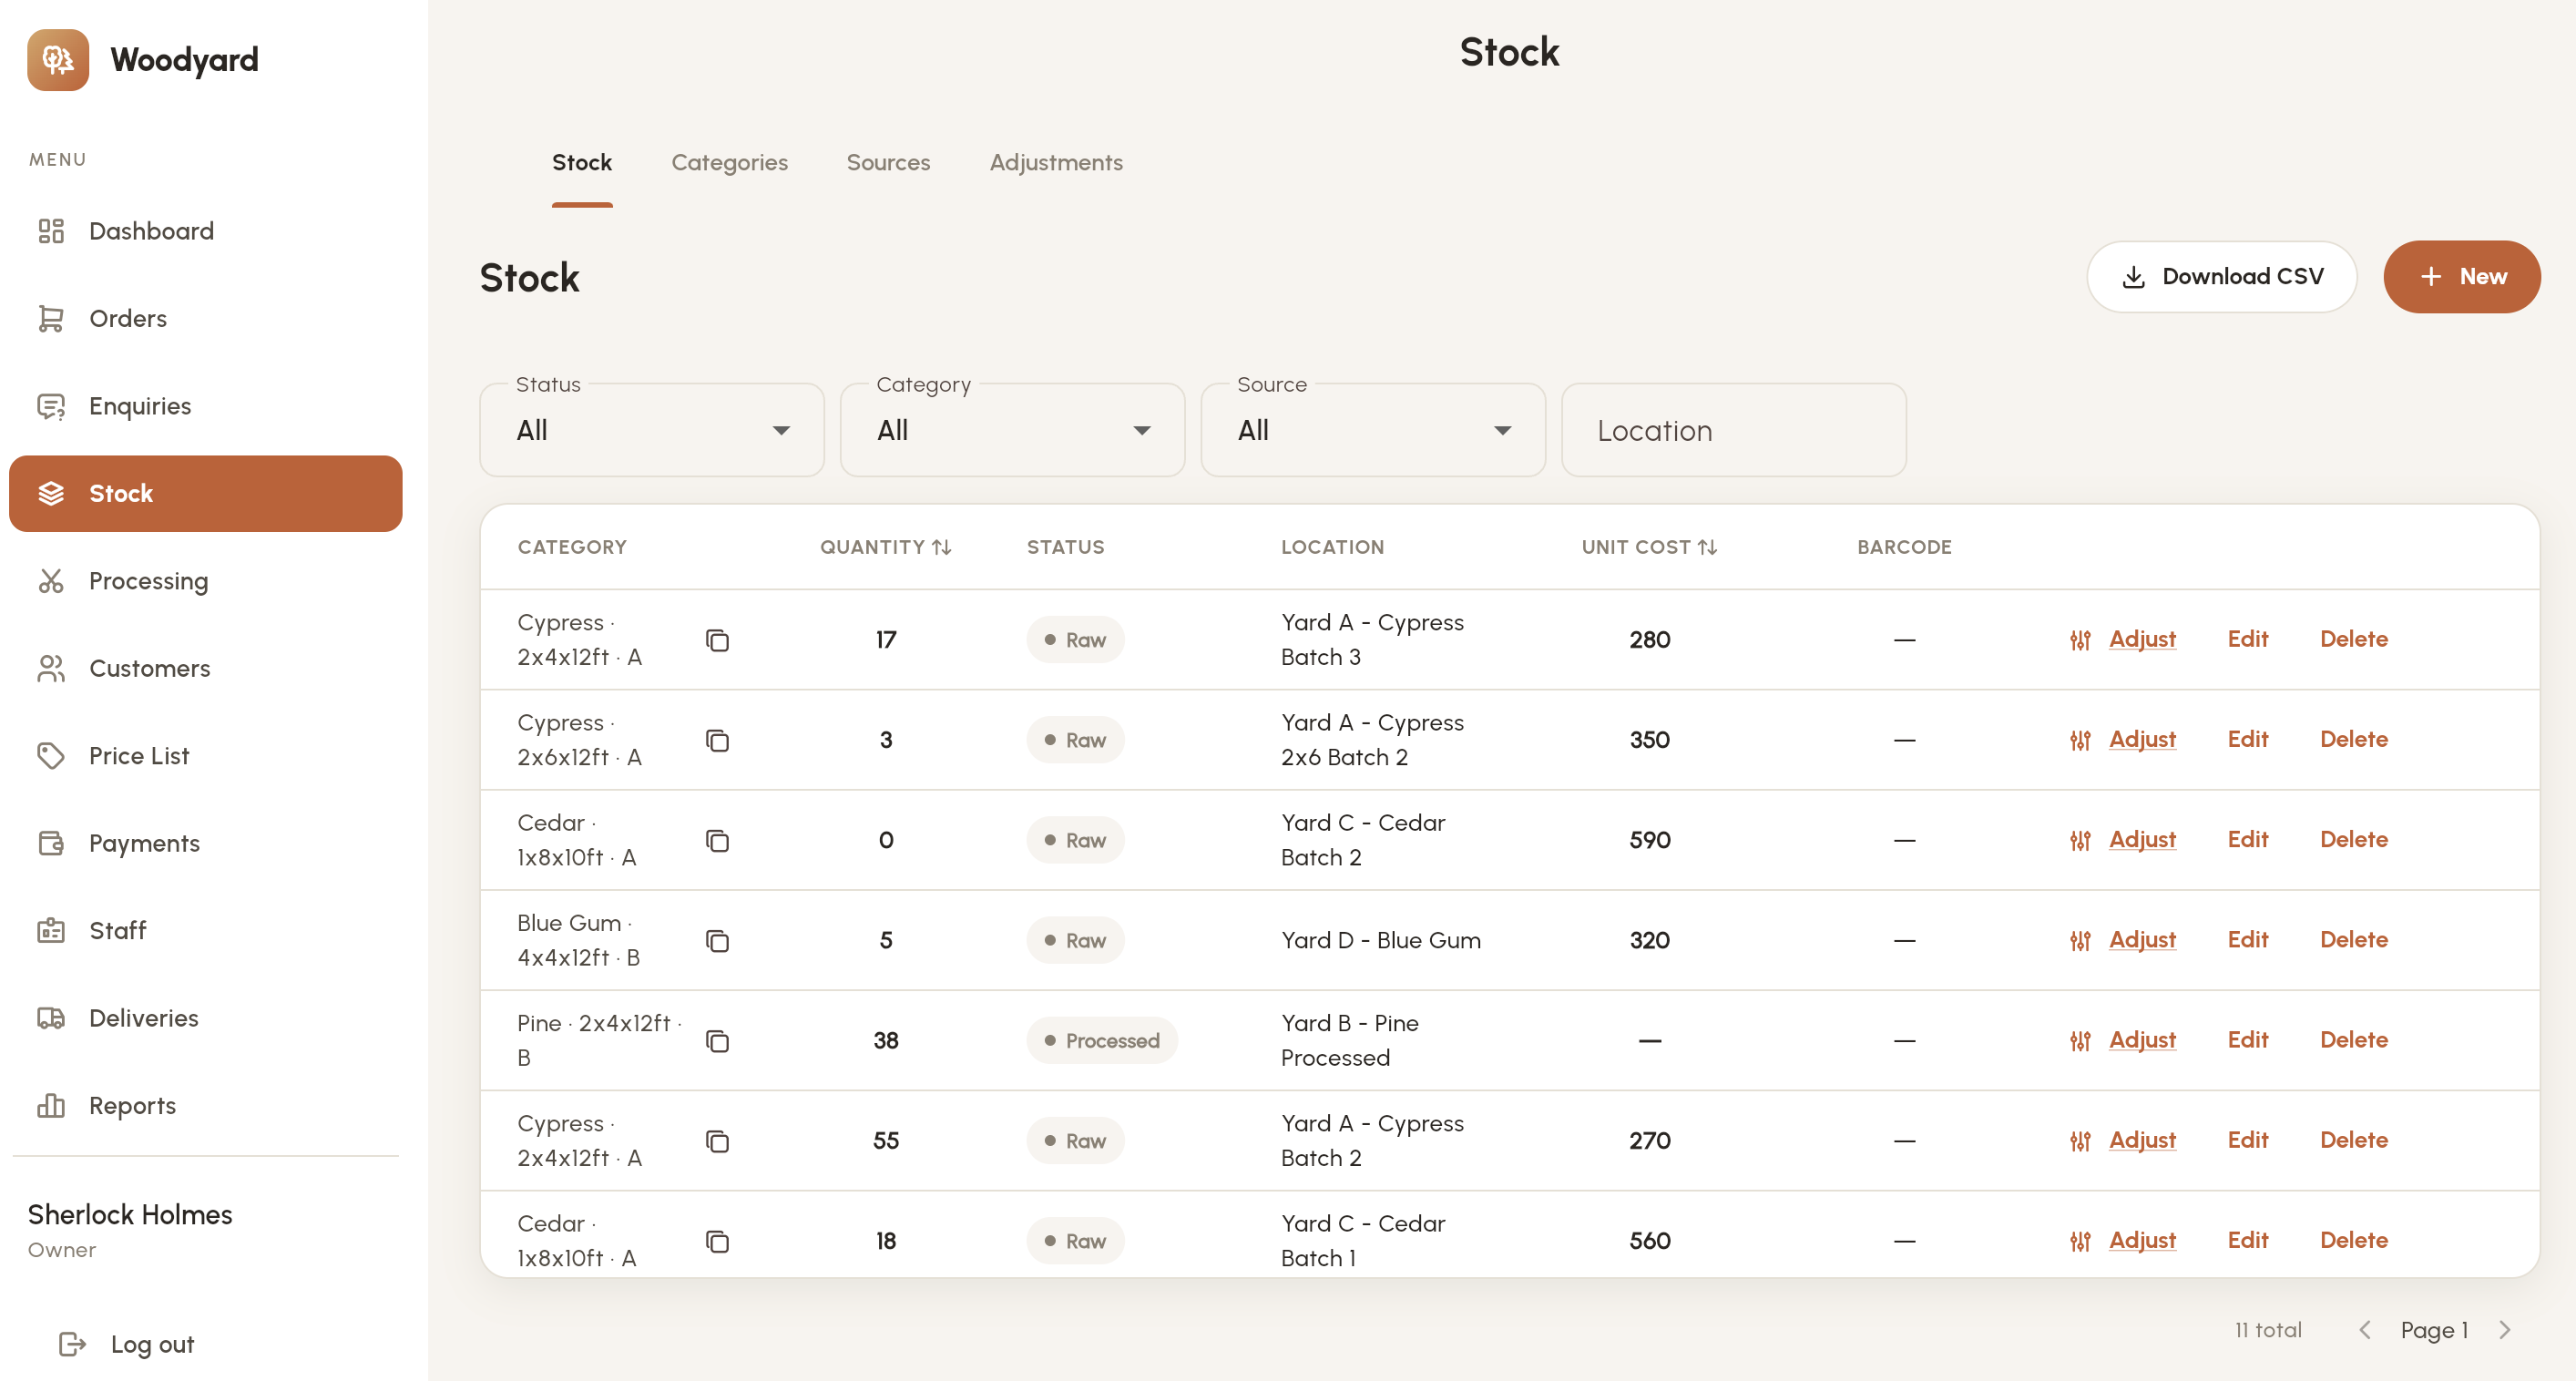Edit the Cypress Batch 3 row

2247,639
